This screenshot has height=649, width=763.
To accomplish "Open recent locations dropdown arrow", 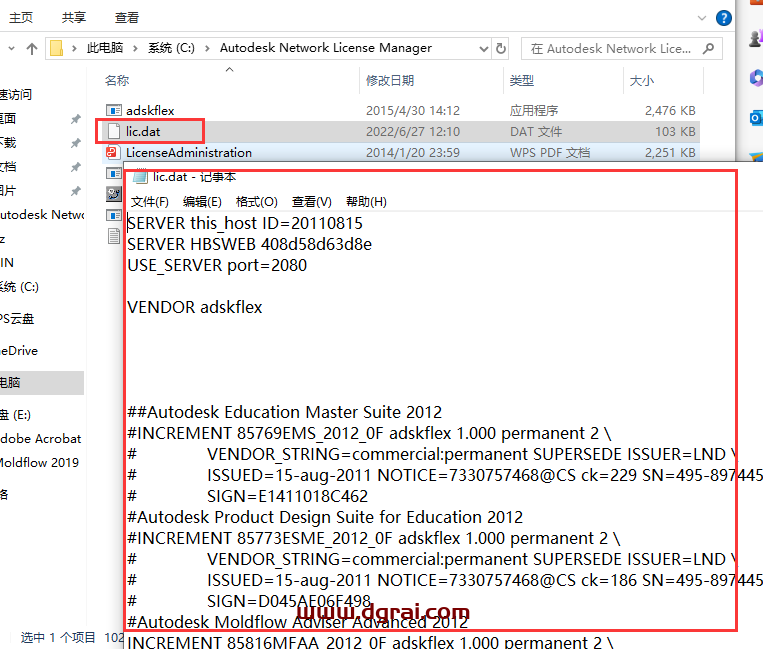I will (11, 48).
